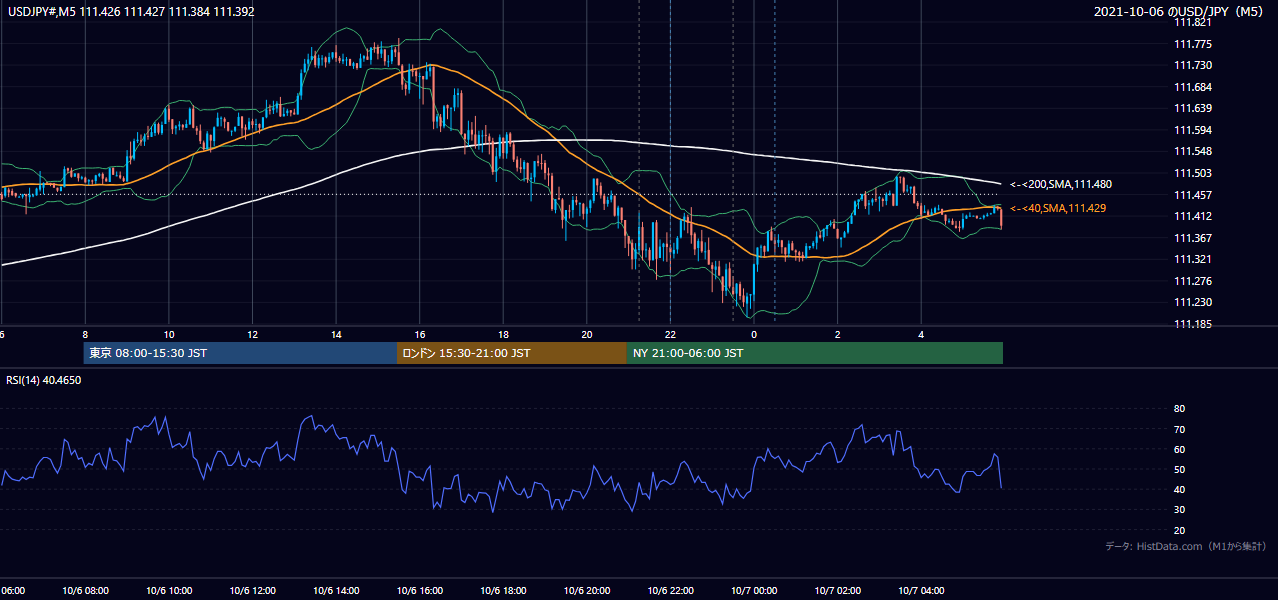Click the 111.412 price axis value
Viewport: 1278px width, 600px height.
pos(1193,216)
